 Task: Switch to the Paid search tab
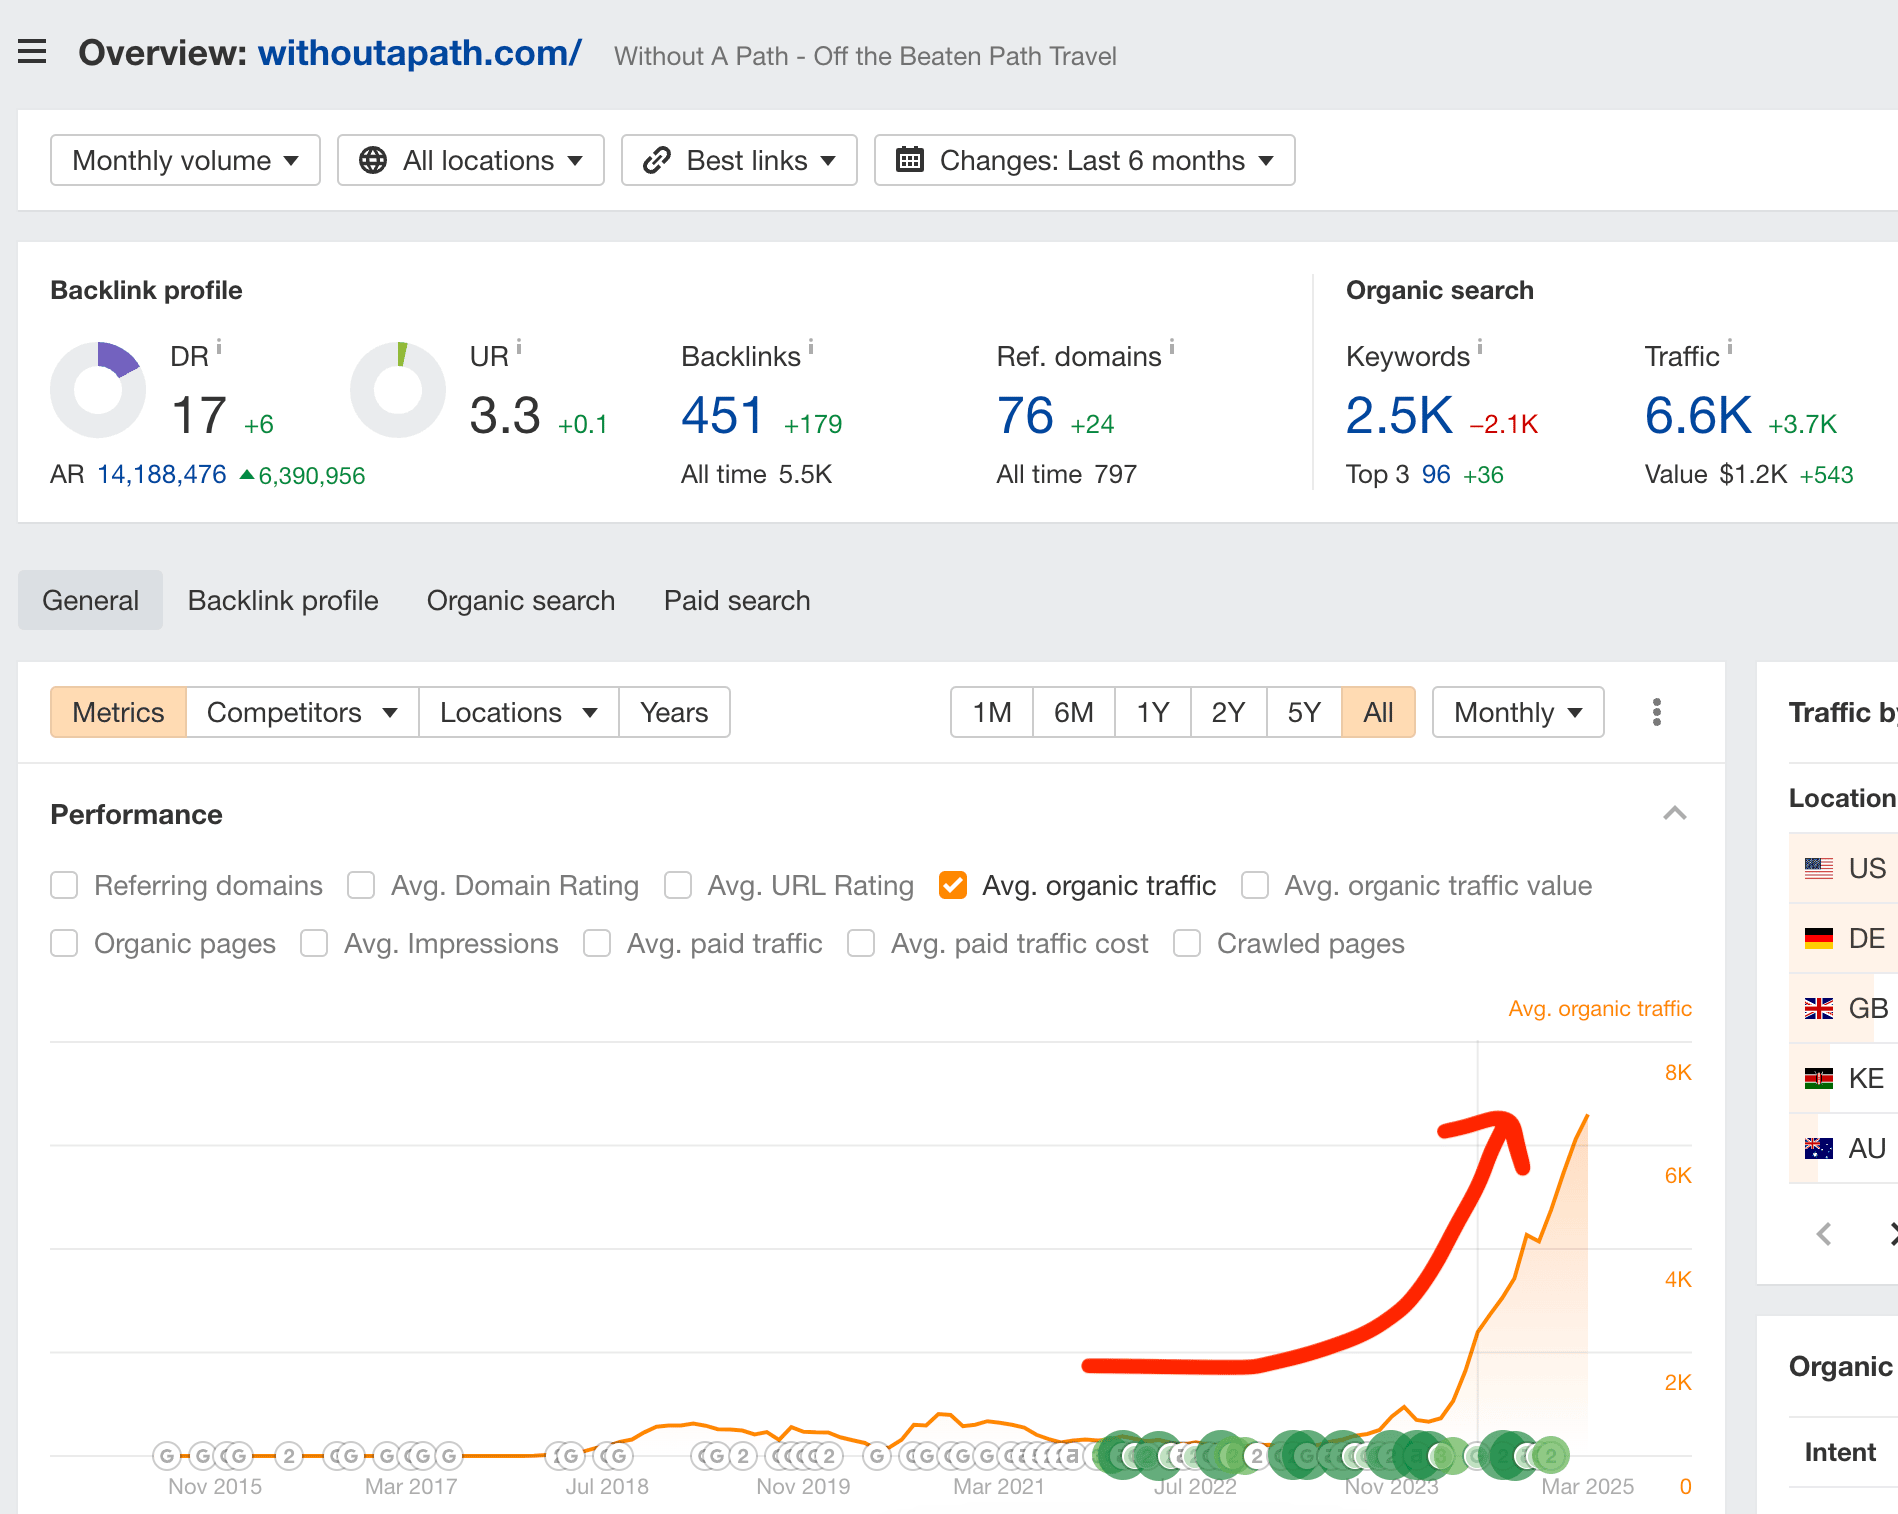click(x=737, y=600)
